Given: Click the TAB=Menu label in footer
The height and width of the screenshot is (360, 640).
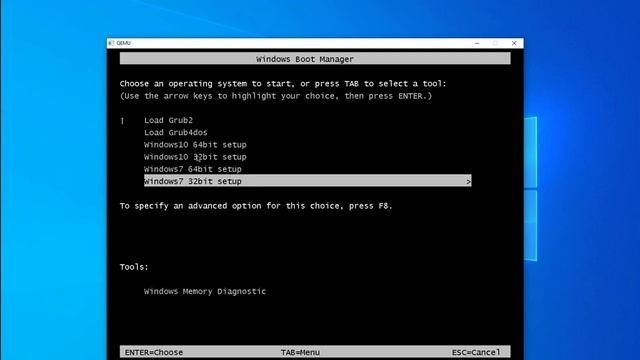Looking at the screenshot, I should (x=300, y=352).
